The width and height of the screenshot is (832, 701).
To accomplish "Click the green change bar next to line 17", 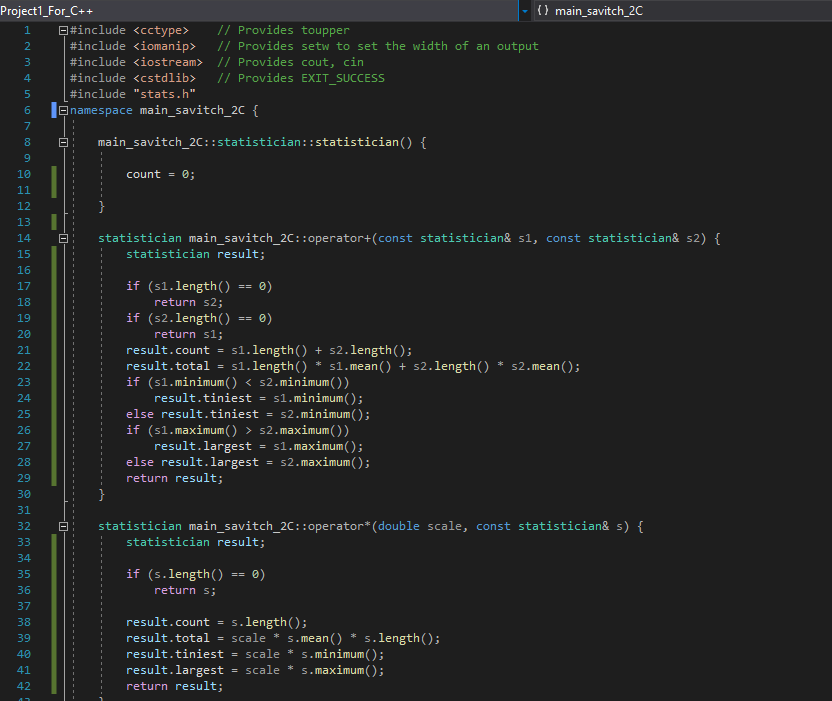I will click(x=52, y=286).
